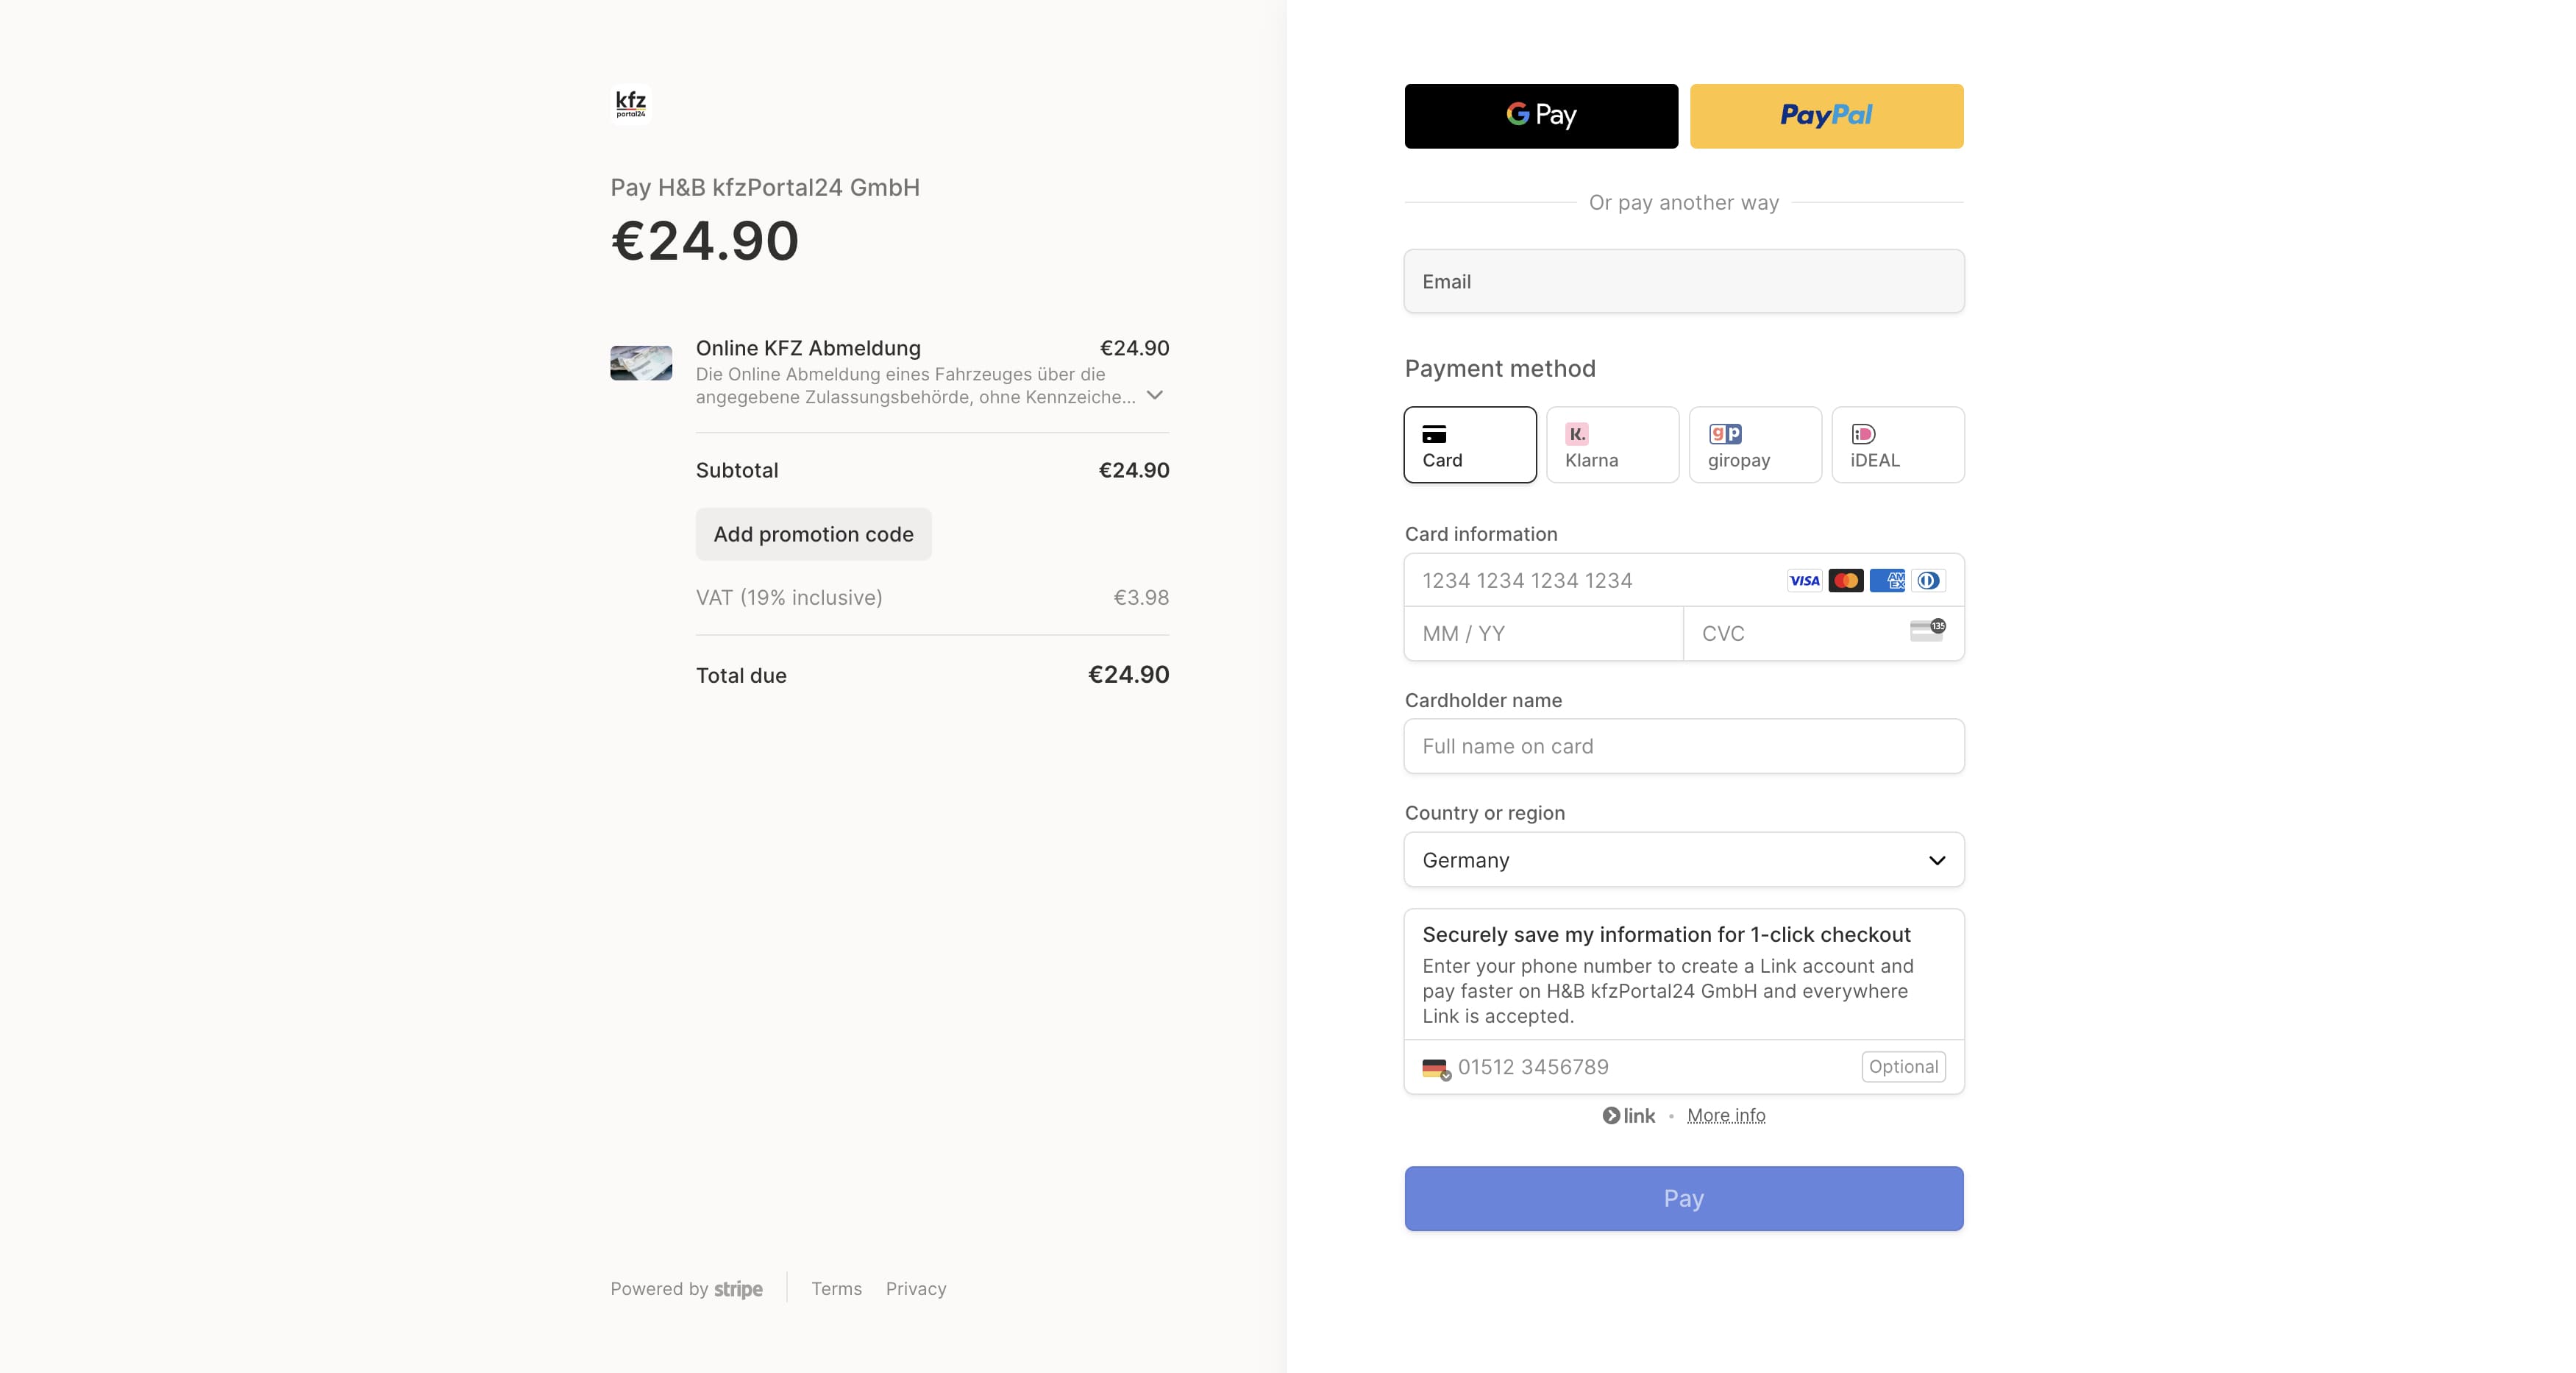The image size is (2576, 1373).
Task: Pay with the Google Pay button
Action: pyautogui.click(x=1541, y=116)
